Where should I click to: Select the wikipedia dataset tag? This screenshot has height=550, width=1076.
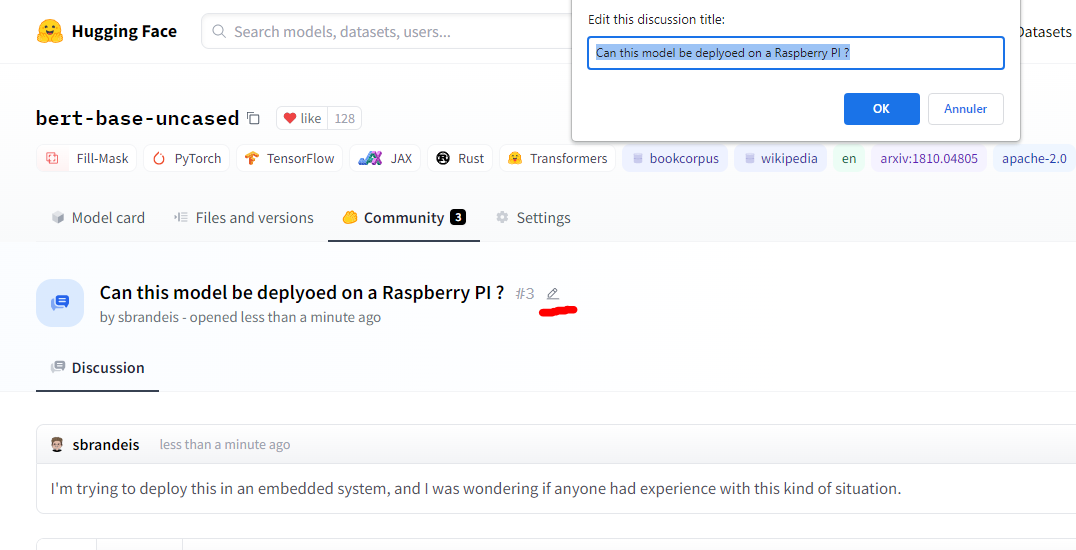click(780, 158)
